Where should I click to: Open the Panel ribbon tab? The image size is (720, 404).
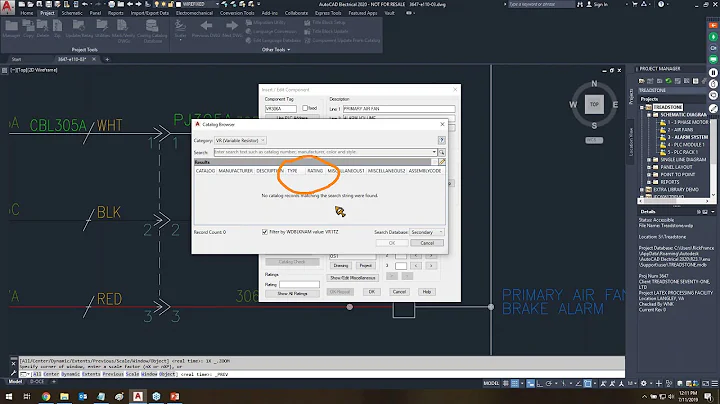click(95, 13)
